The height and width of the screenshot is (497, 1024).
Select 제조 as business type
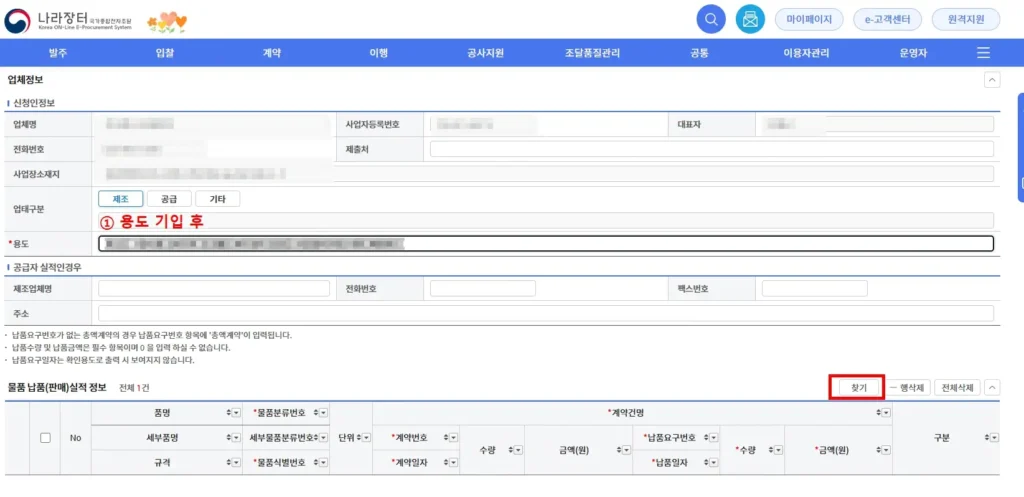point(120,199)
